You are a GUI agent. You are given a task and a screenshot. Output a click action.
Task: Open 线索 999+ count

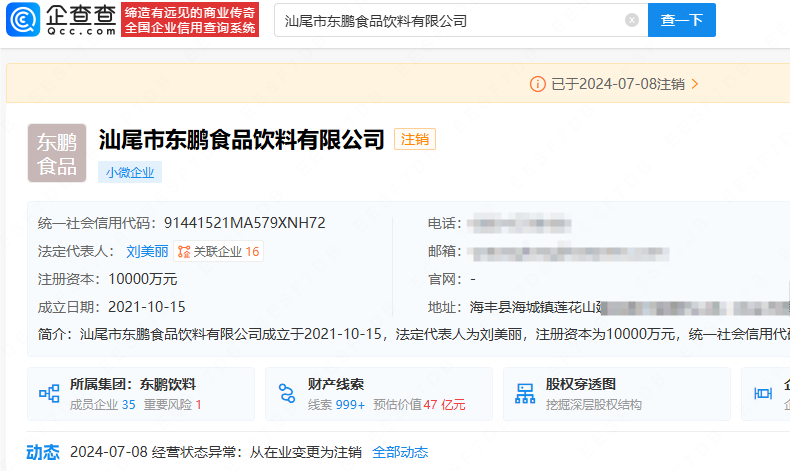[x=336, y=405]
